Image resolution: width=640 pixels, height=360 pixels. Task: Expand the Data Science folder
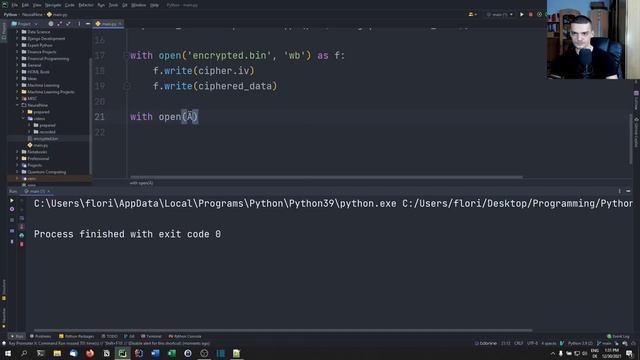tap(18, 32)
